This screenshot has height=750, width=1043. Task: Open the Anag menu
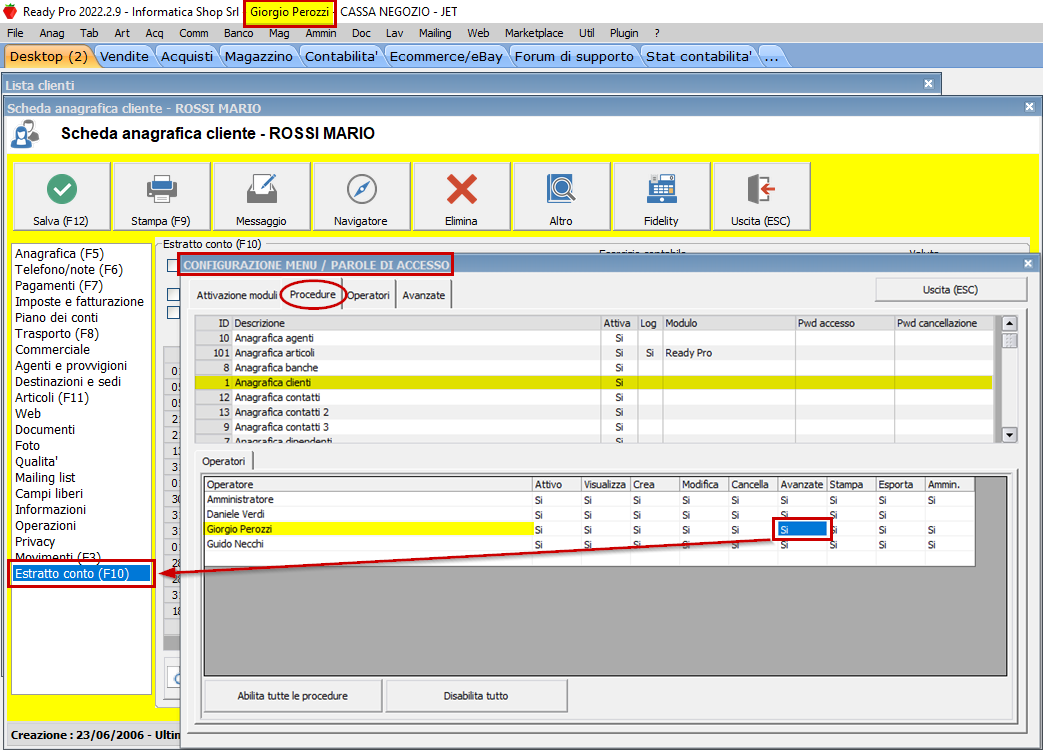coord(52,33)
